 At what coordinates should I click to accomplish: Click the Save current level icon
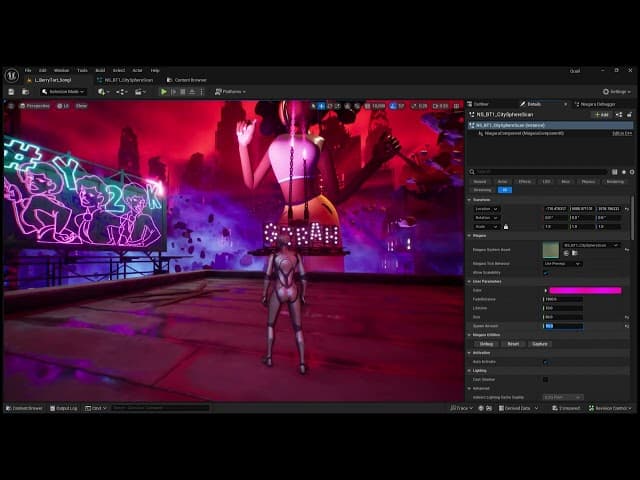[x=11, y=92]
